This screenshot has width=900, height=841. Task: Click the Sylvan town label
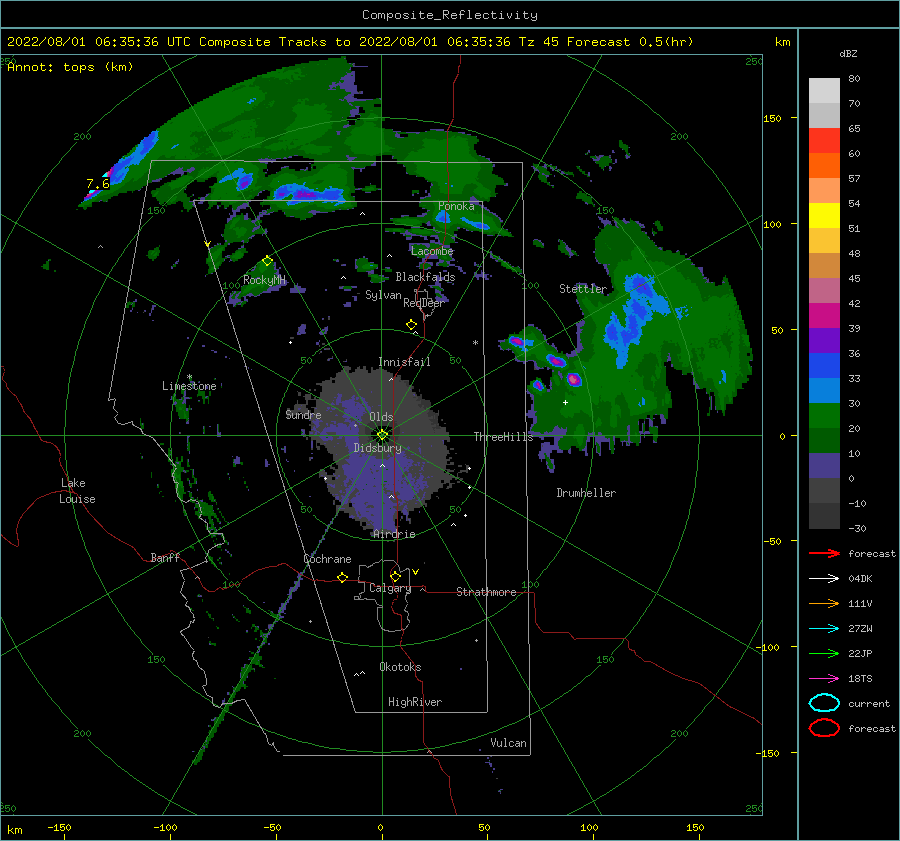tap(383, 295)
